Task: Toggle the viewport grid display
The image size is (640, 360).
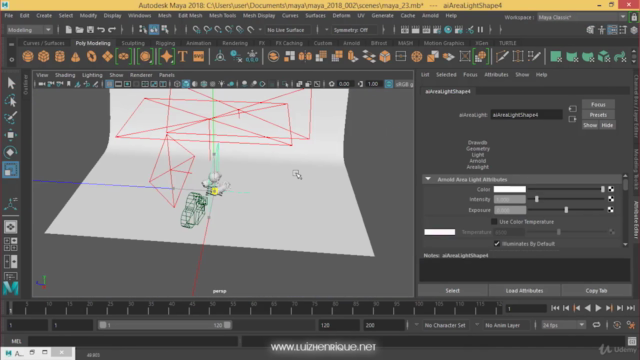Action: pyautogui.click(x=109, y=84)
